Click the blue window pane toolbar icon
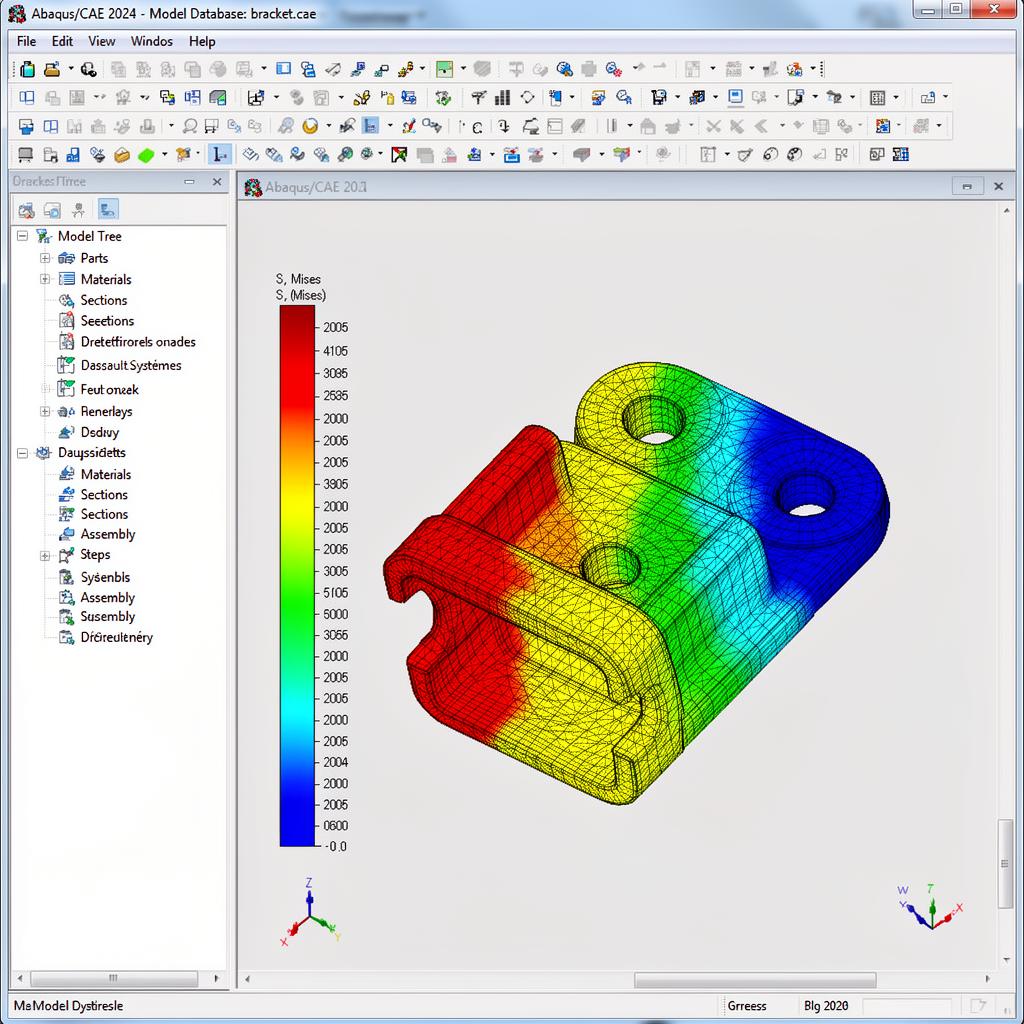Viewport: 1024px width, 1024px height. 283,69
